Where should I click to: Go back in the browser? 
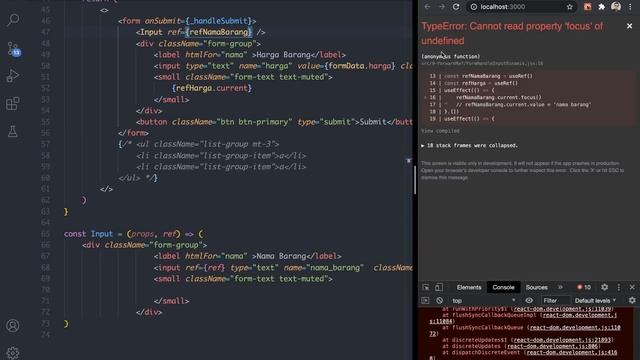tap(427, 7)
